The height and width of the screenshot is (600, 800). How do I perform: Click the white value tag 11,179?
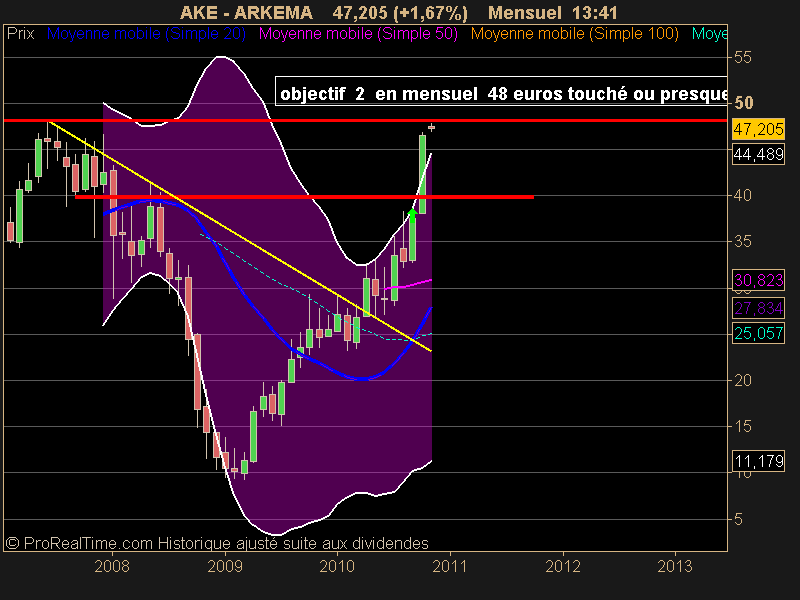(x=758, y=461)
